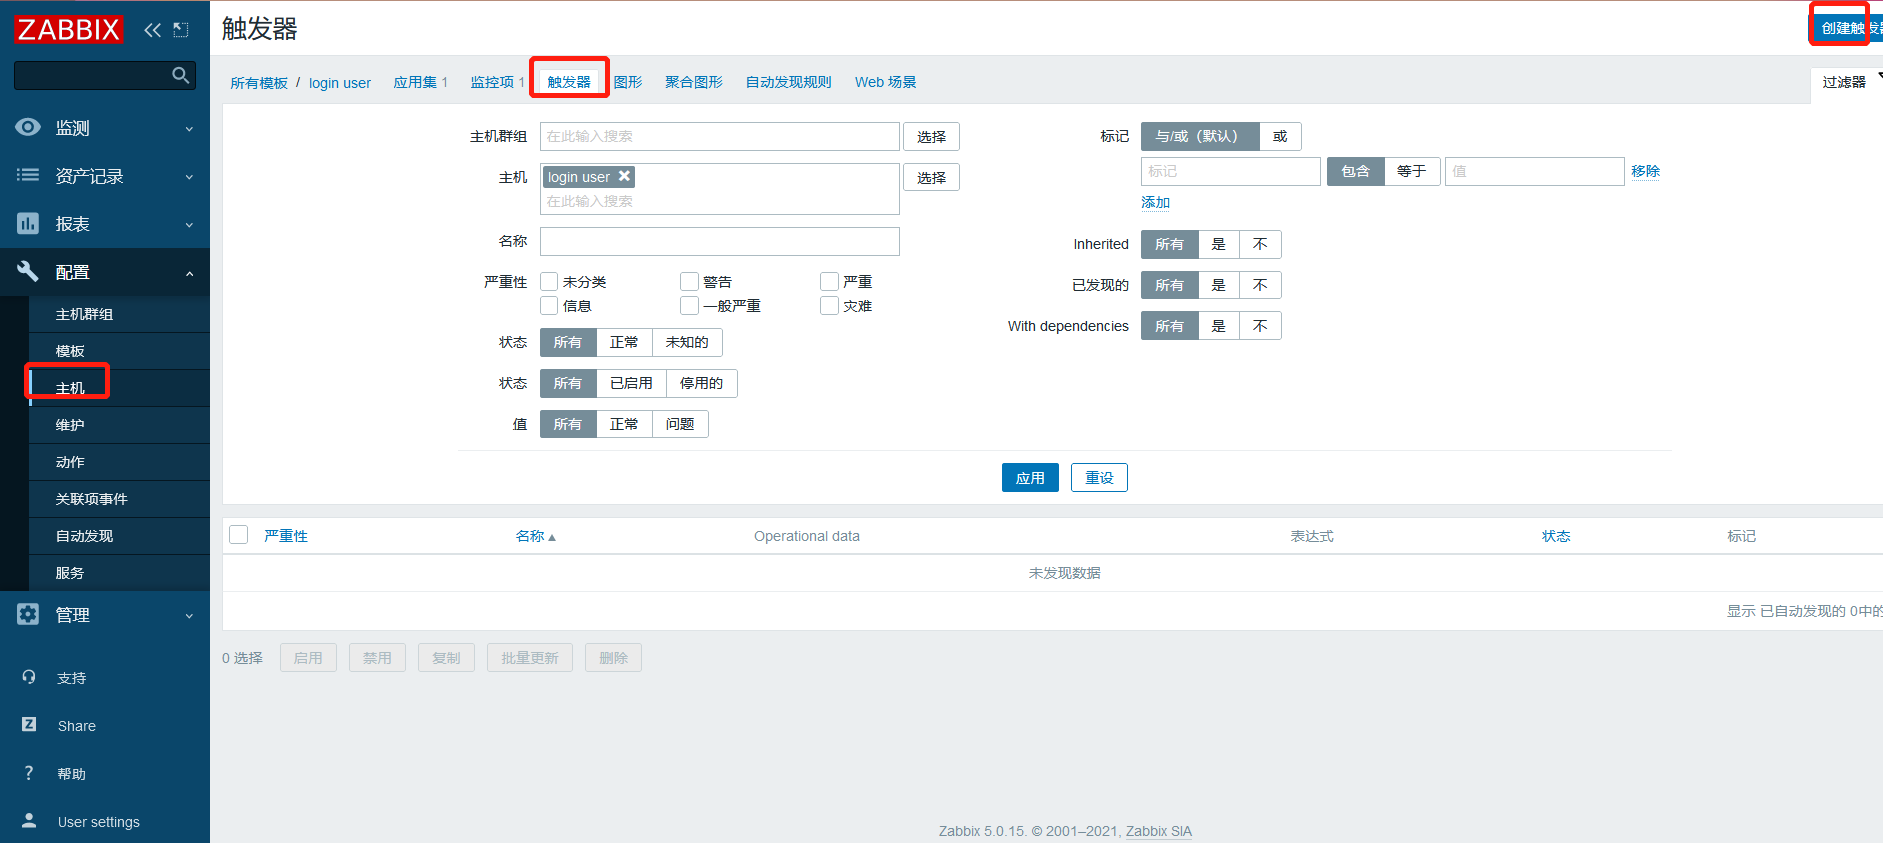Click the 管理 gear icon
Viewport: 1883px width, 843px height.
click(x=28, y=614)
